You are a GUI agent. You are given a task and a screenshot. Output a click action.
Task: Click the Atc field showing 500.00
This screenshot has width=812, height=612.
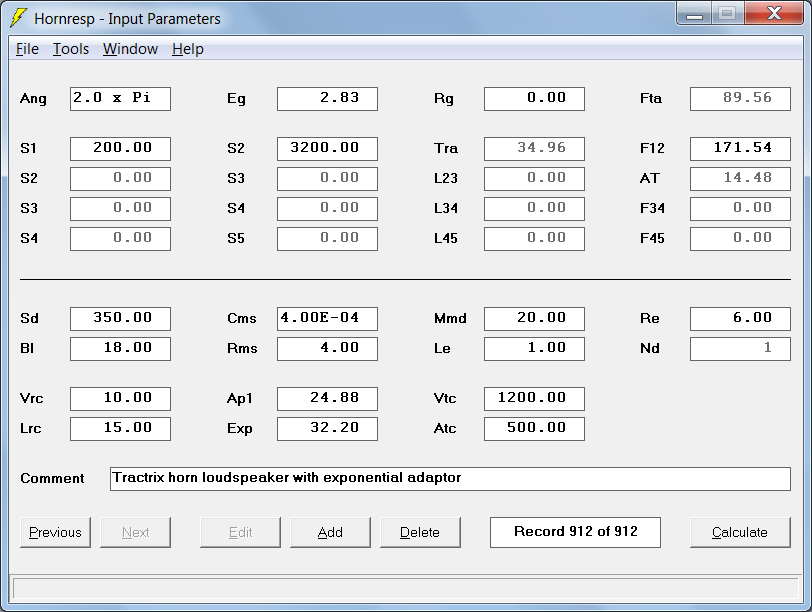[534, 429]
